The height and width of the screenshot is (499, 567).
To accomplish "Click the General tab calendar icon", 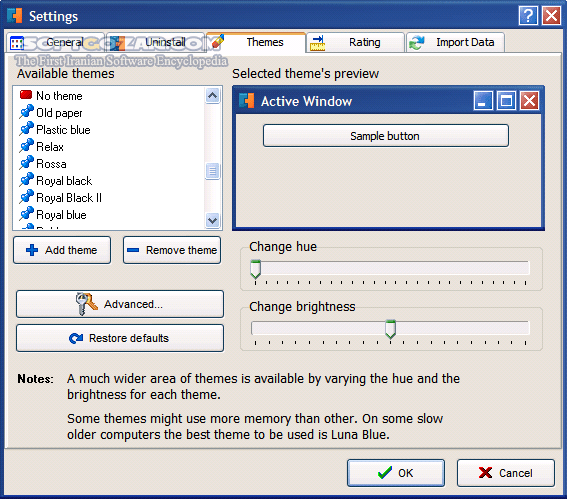I will point(17,43).
